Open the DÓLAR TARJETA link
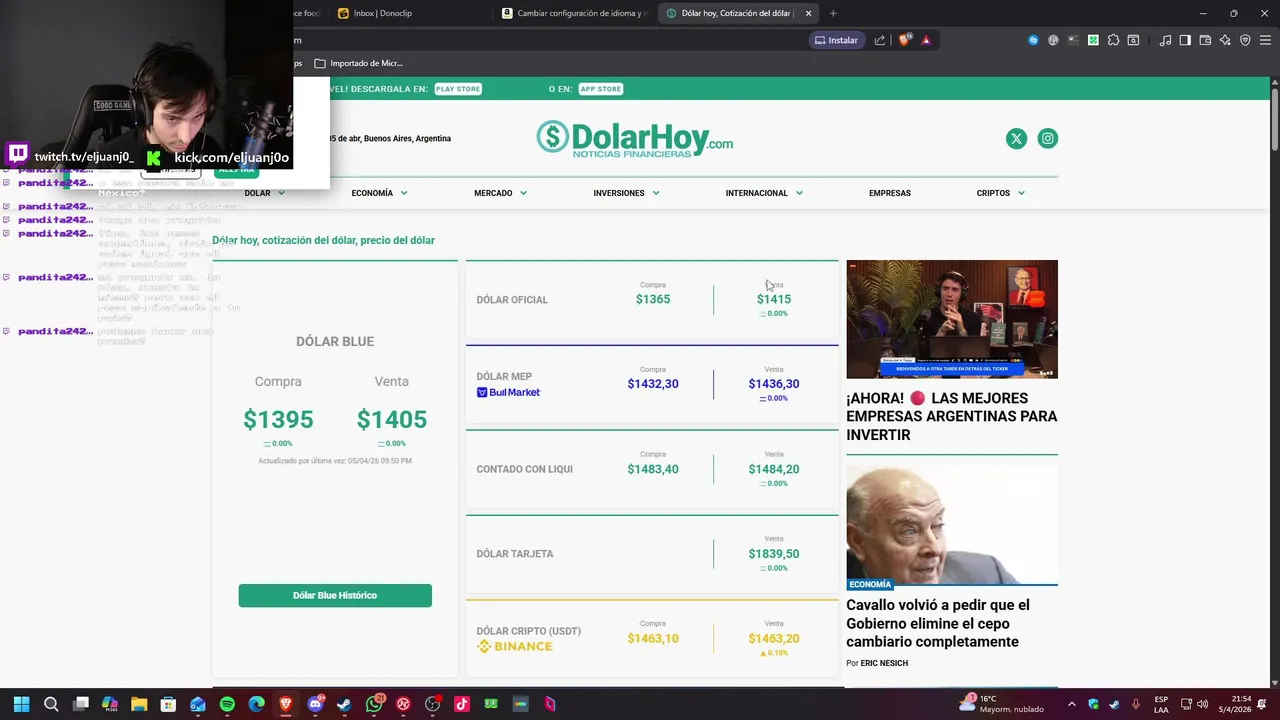Viewport: 1280px width, 720px height. (514, 554)
